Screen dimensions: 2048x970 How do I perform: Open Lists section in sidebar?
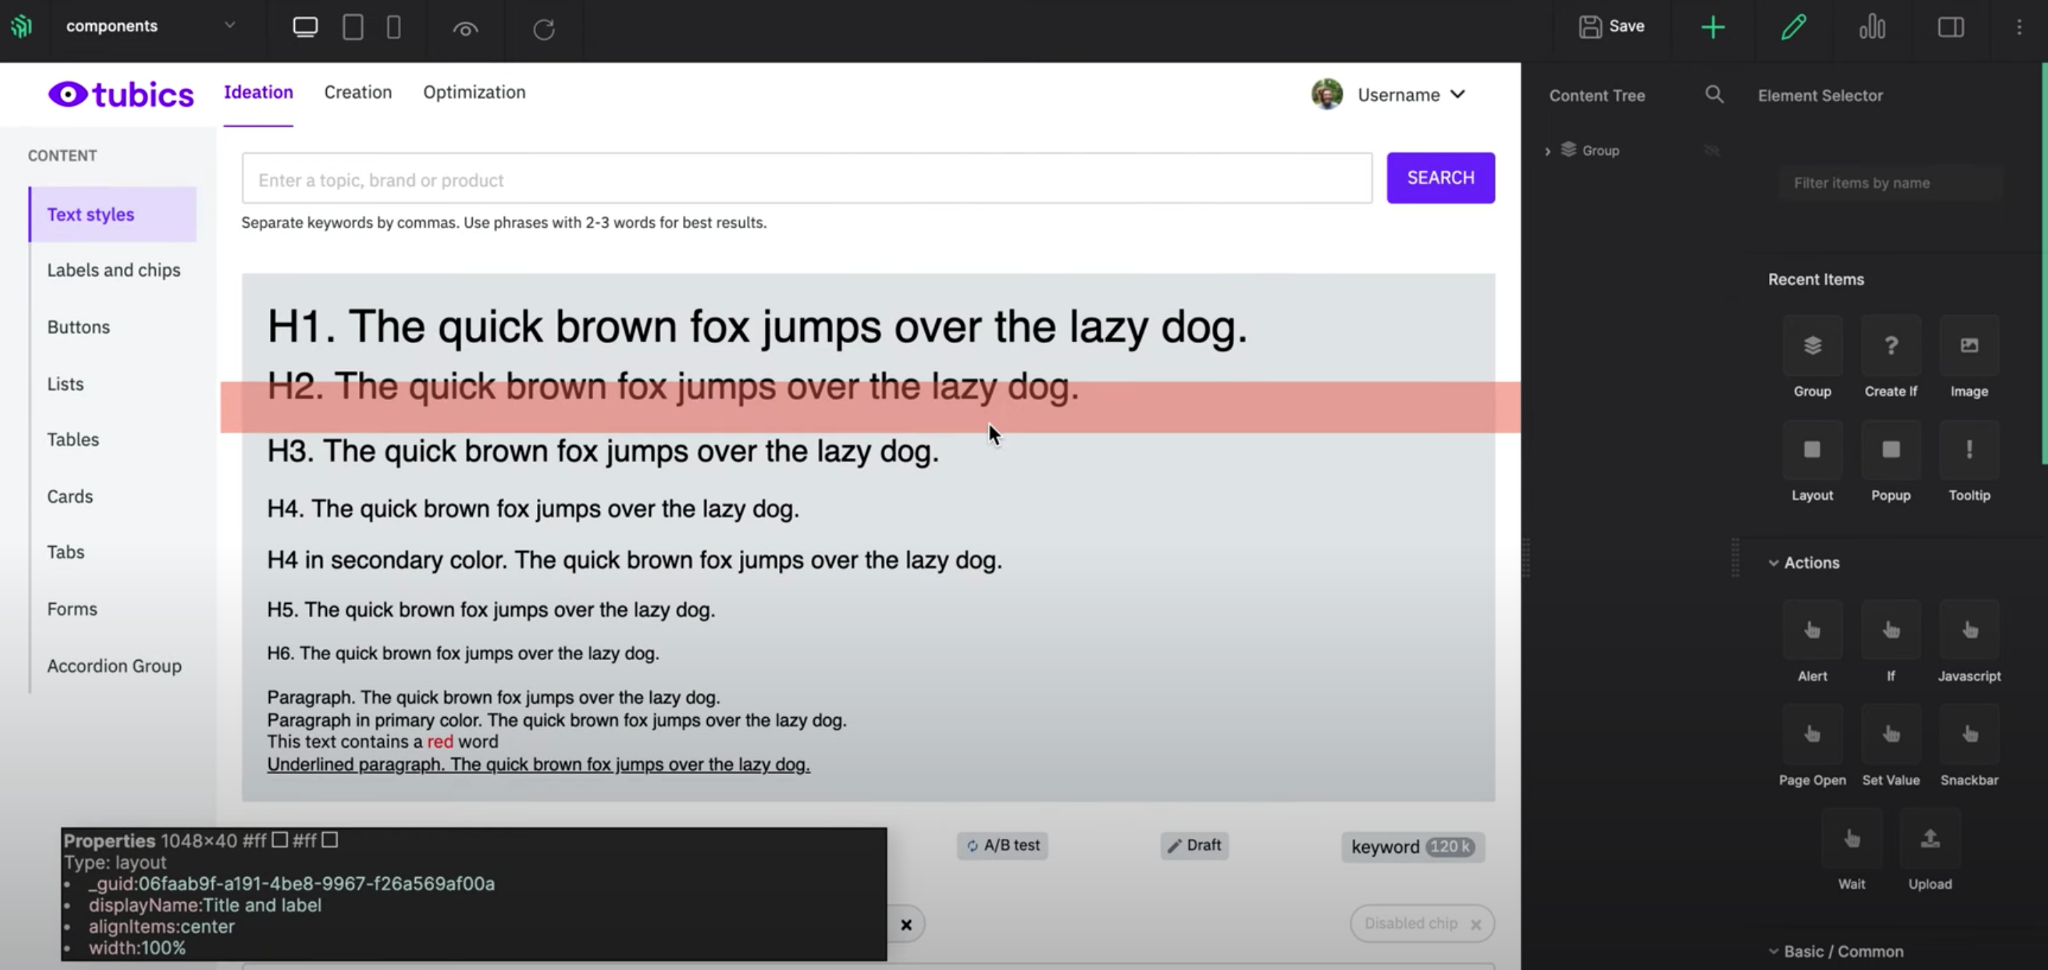click(66, 384)
